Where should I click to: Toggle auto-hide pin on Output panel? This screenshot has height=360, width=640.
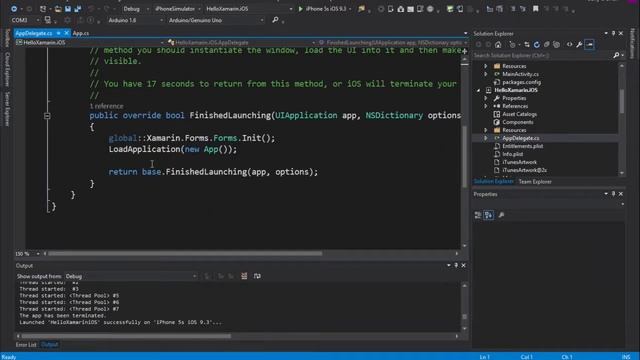click(x=456, y=265)
